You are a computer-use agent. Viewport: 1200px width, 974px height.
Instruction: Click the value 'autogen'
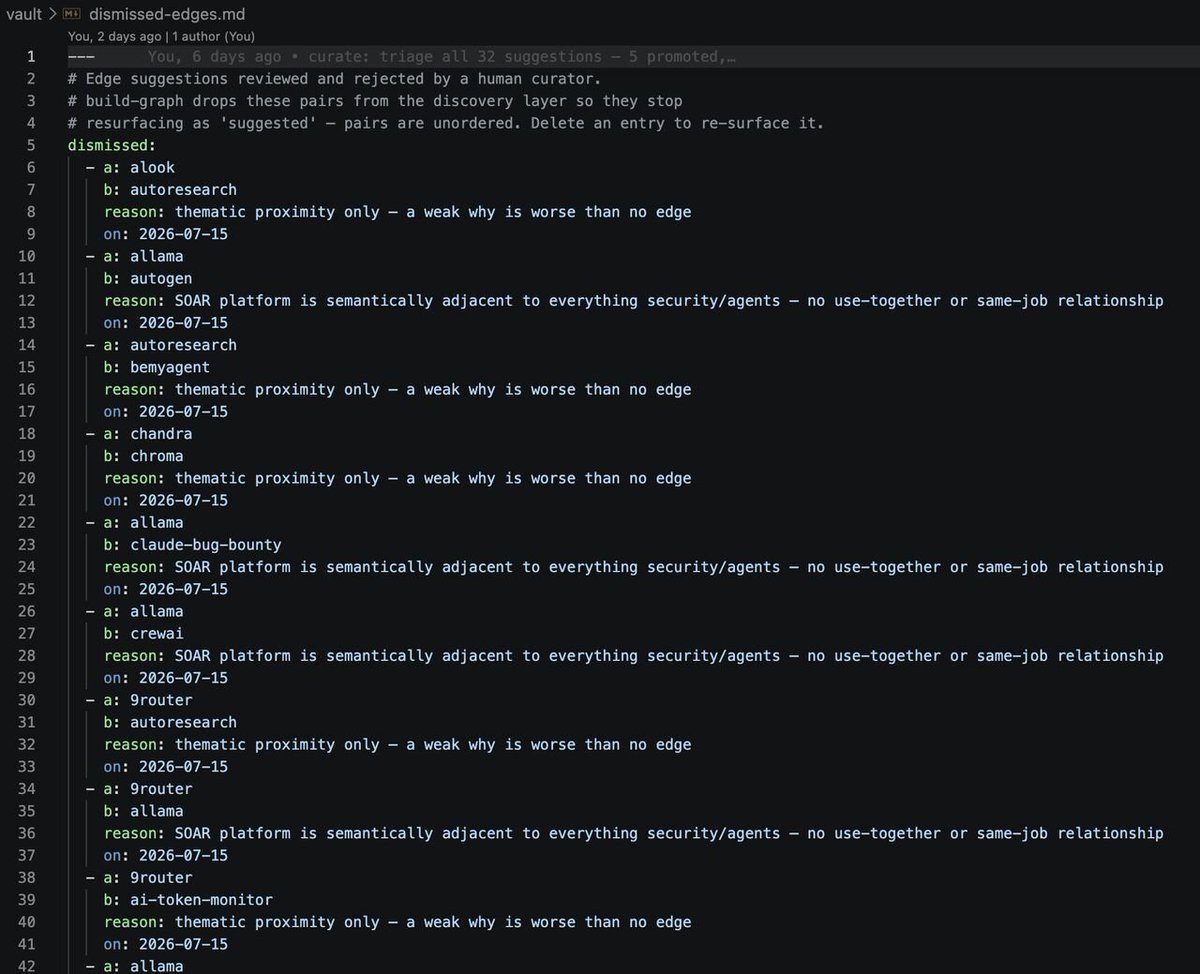click(161, 278)
